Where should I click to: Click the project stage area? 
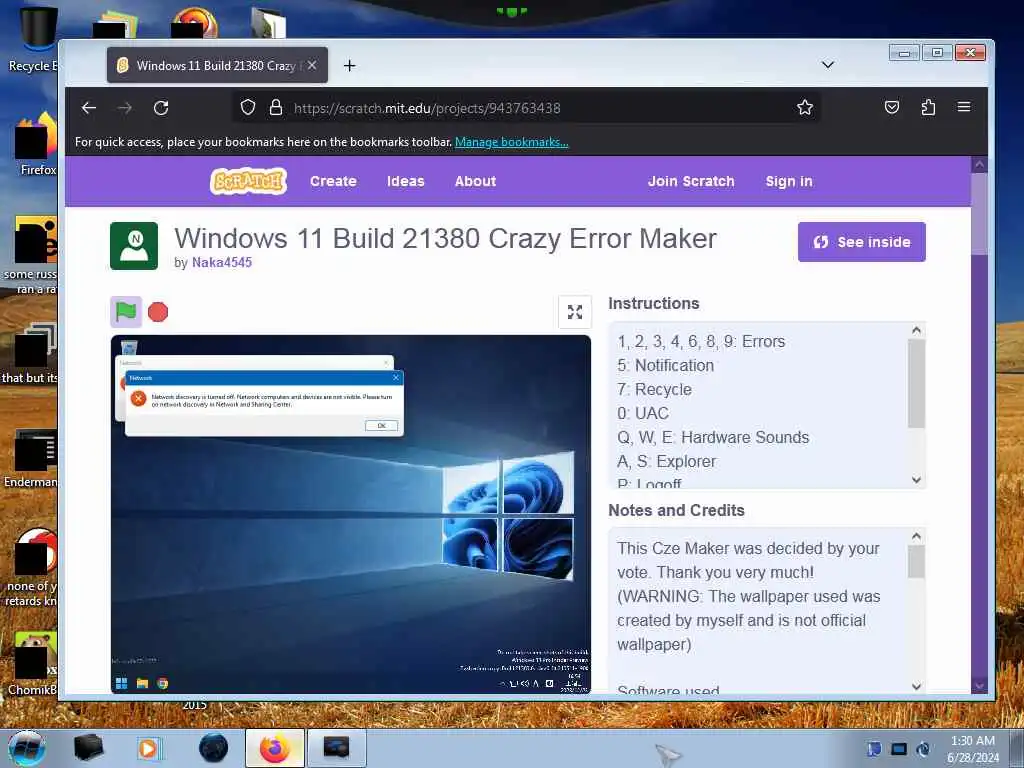point(351,514)
